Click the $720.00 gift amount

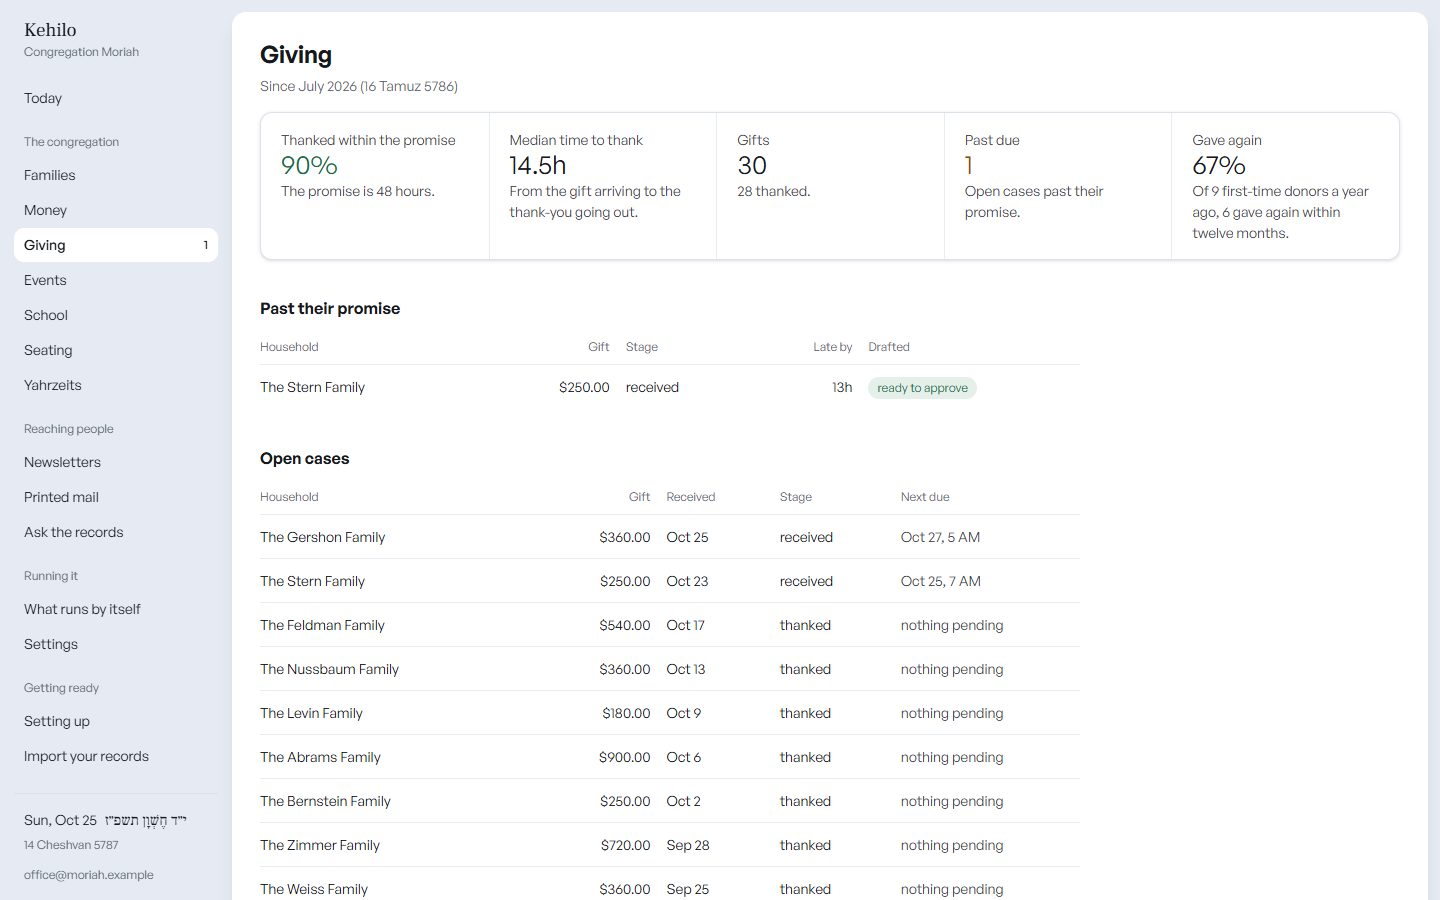coord(626,845)
